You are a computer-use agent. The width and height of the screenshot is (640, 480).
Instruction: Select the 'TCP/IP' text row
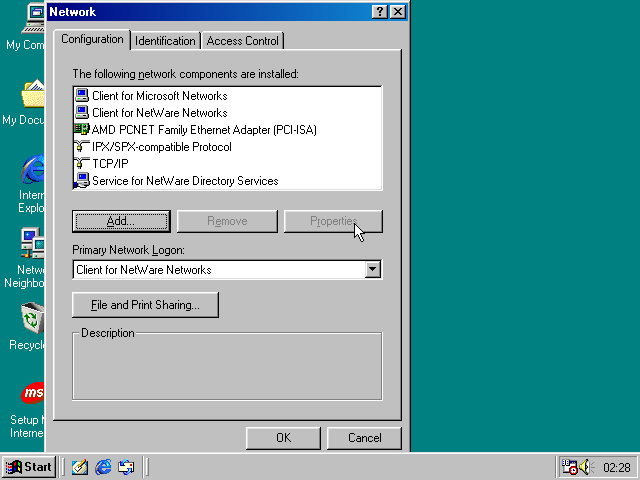point(110,164)
